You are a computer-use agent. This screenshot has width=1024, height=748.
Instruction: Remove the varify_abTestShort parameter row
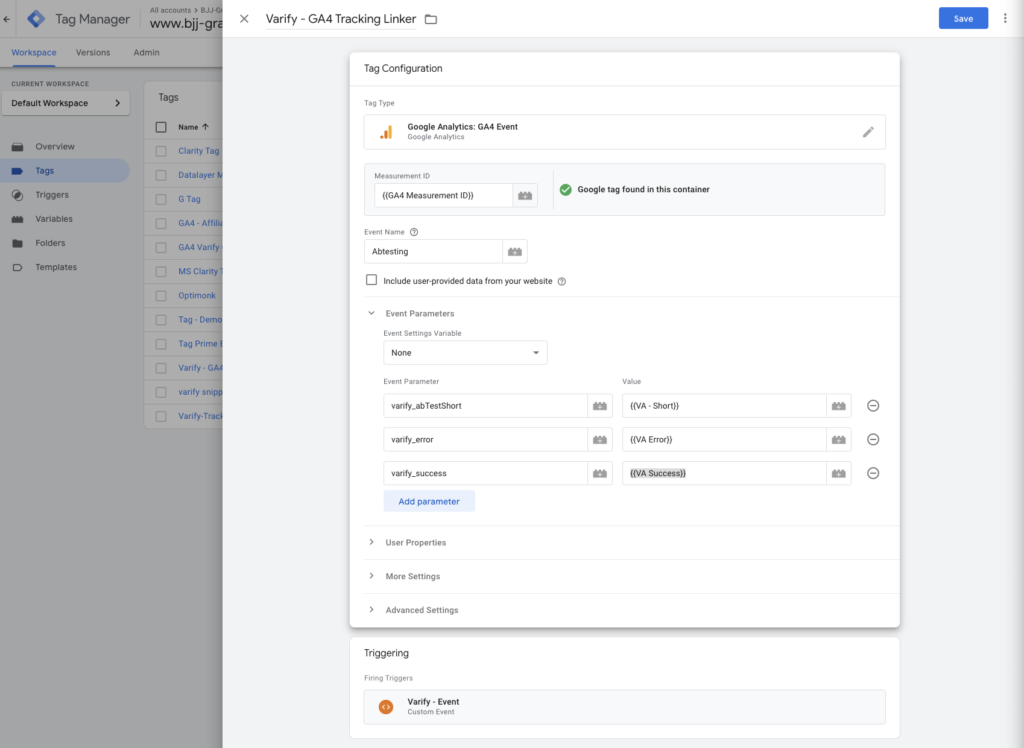(873, 406)
